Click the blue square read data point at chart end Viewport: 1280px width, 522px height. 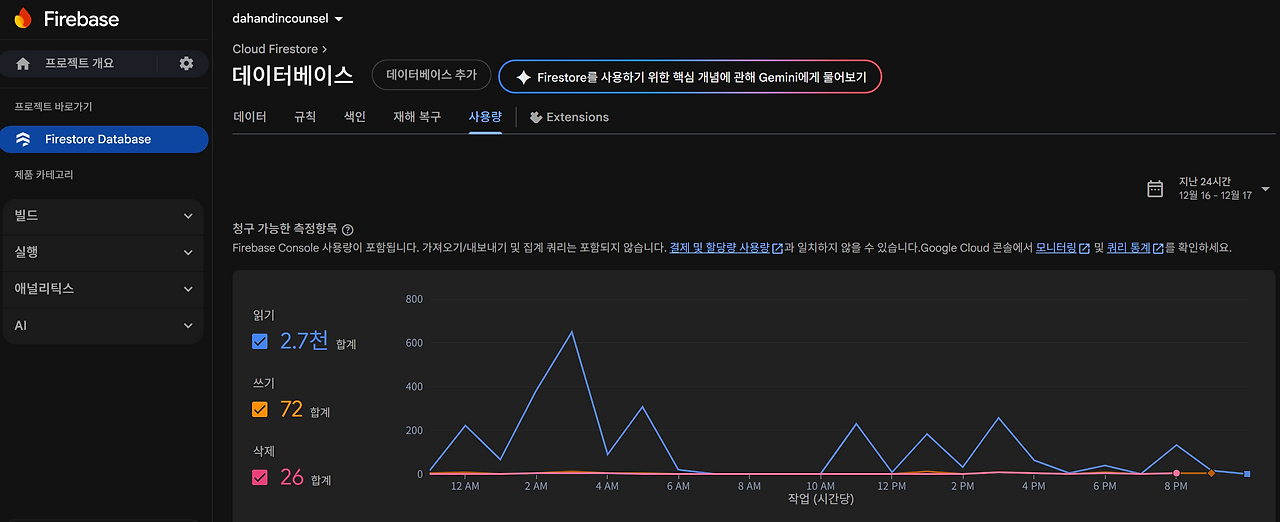pyautogui.click(x=1247, y=474)
